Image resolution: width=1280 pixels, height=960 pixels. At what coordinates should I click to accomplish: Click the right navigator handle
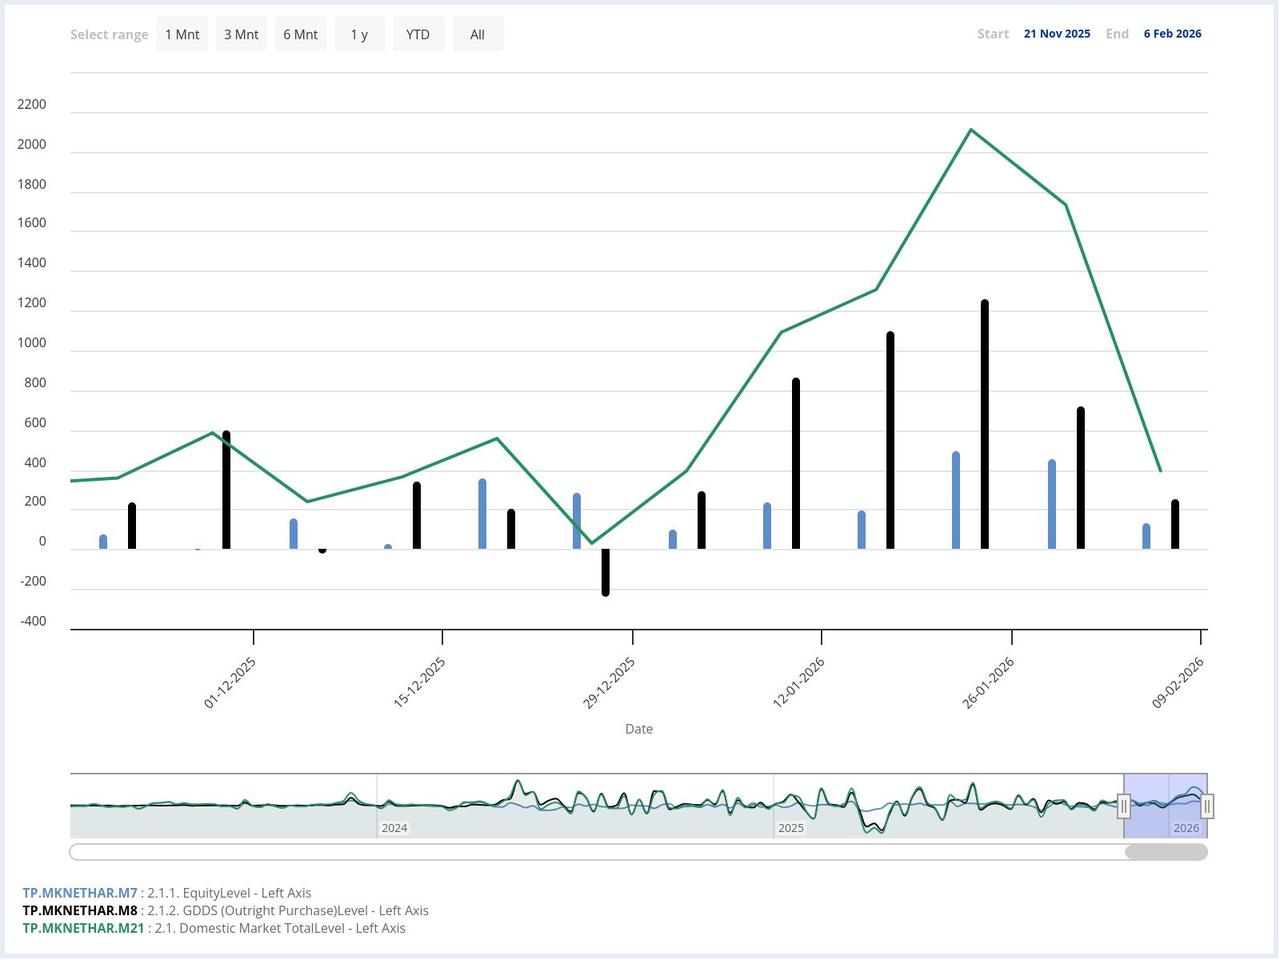click(x=1207, y=806)
